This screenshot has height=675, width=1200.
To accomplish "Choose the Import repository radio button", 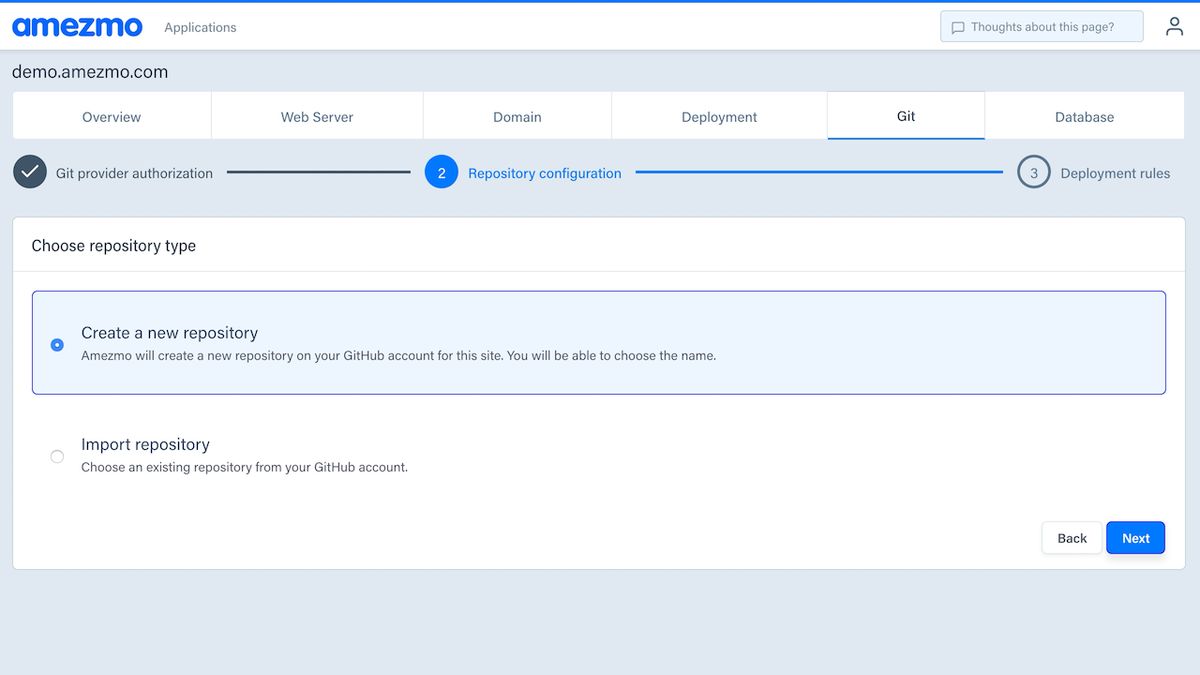I will 57,456.
